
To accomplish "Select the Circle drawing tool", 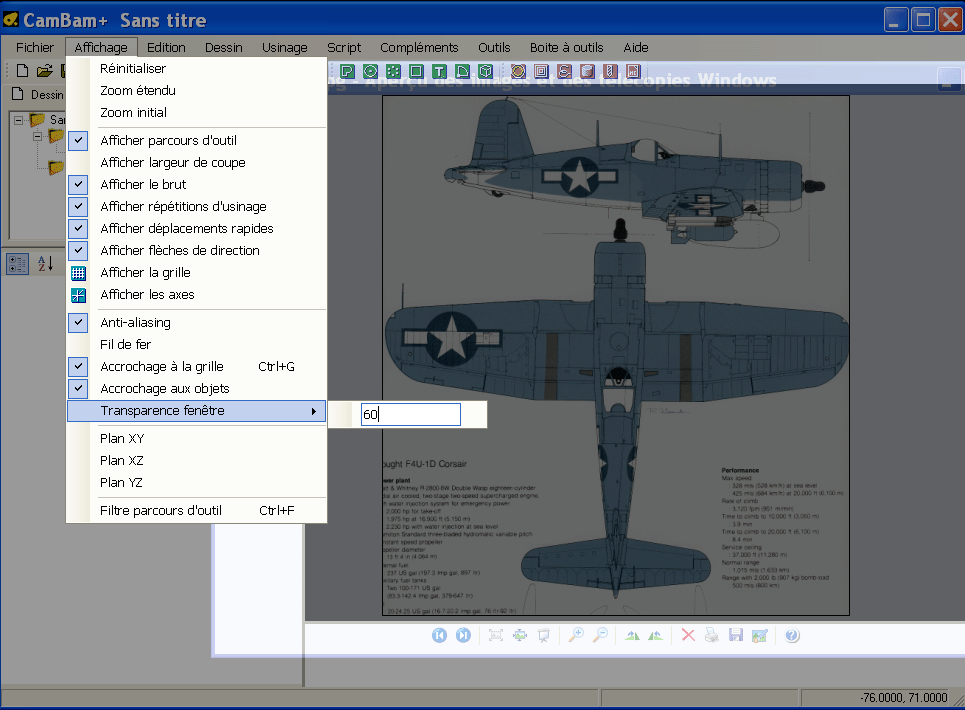I will (370, 71).
